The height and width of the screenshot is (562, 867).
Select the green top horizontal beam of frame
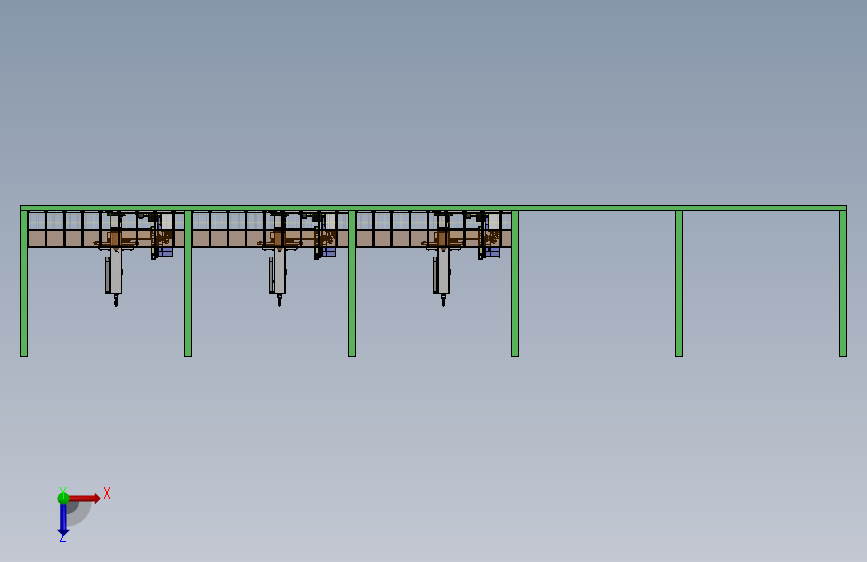[434, 208]
